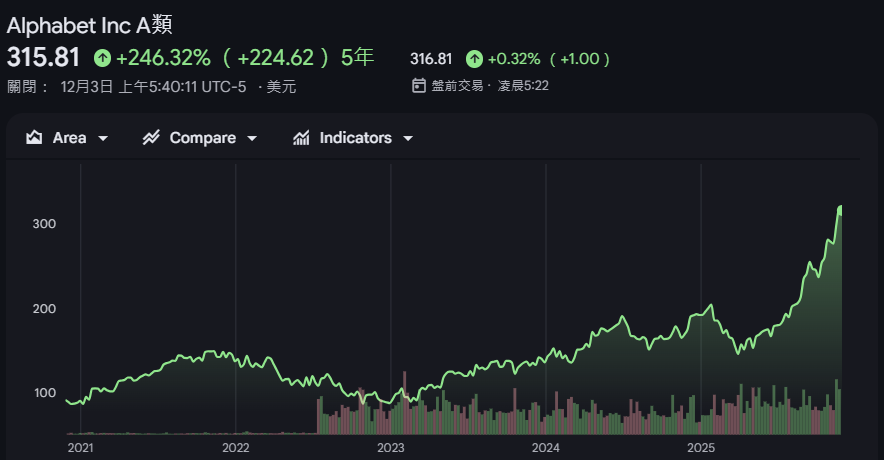
Task: Select the Alphabet Inc A類 title
Action: click(89, 25)
